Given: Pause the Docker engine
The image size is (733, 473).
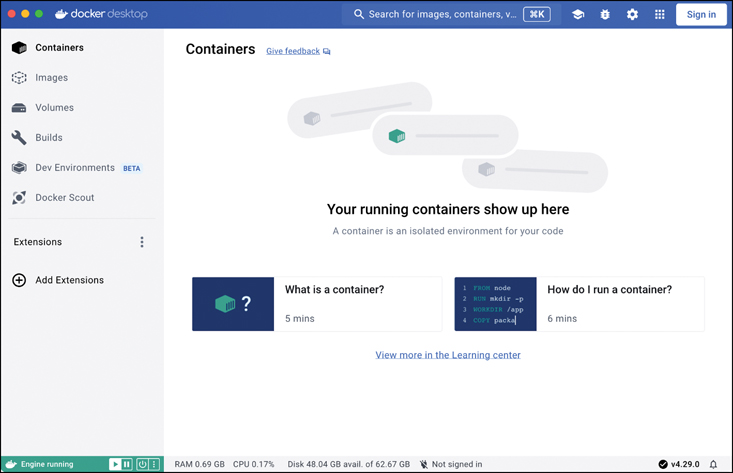Looking at the screenshot, I should tap(128, 464).
